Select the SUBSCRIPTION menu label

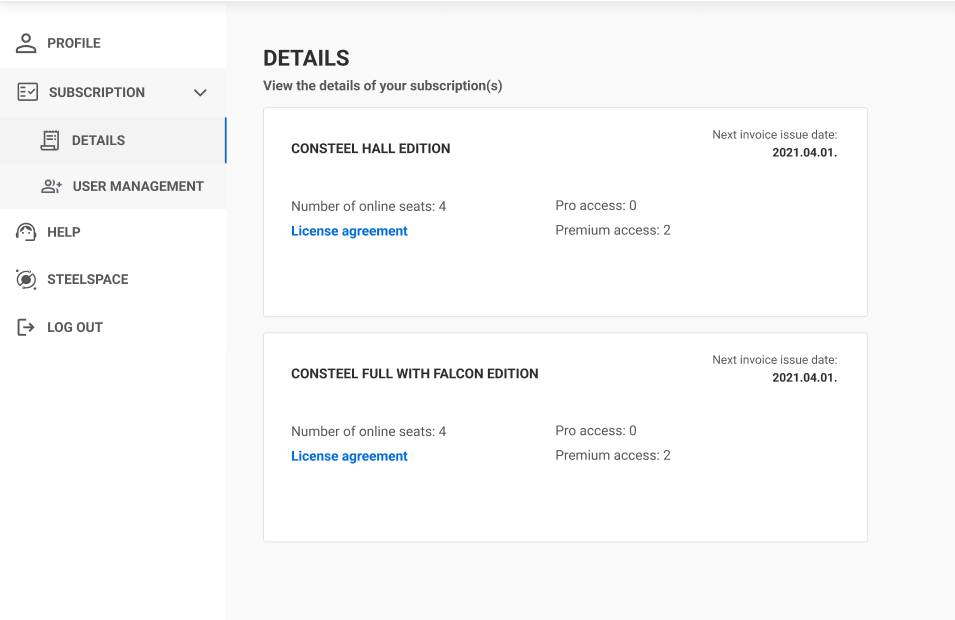coord(97,93)
